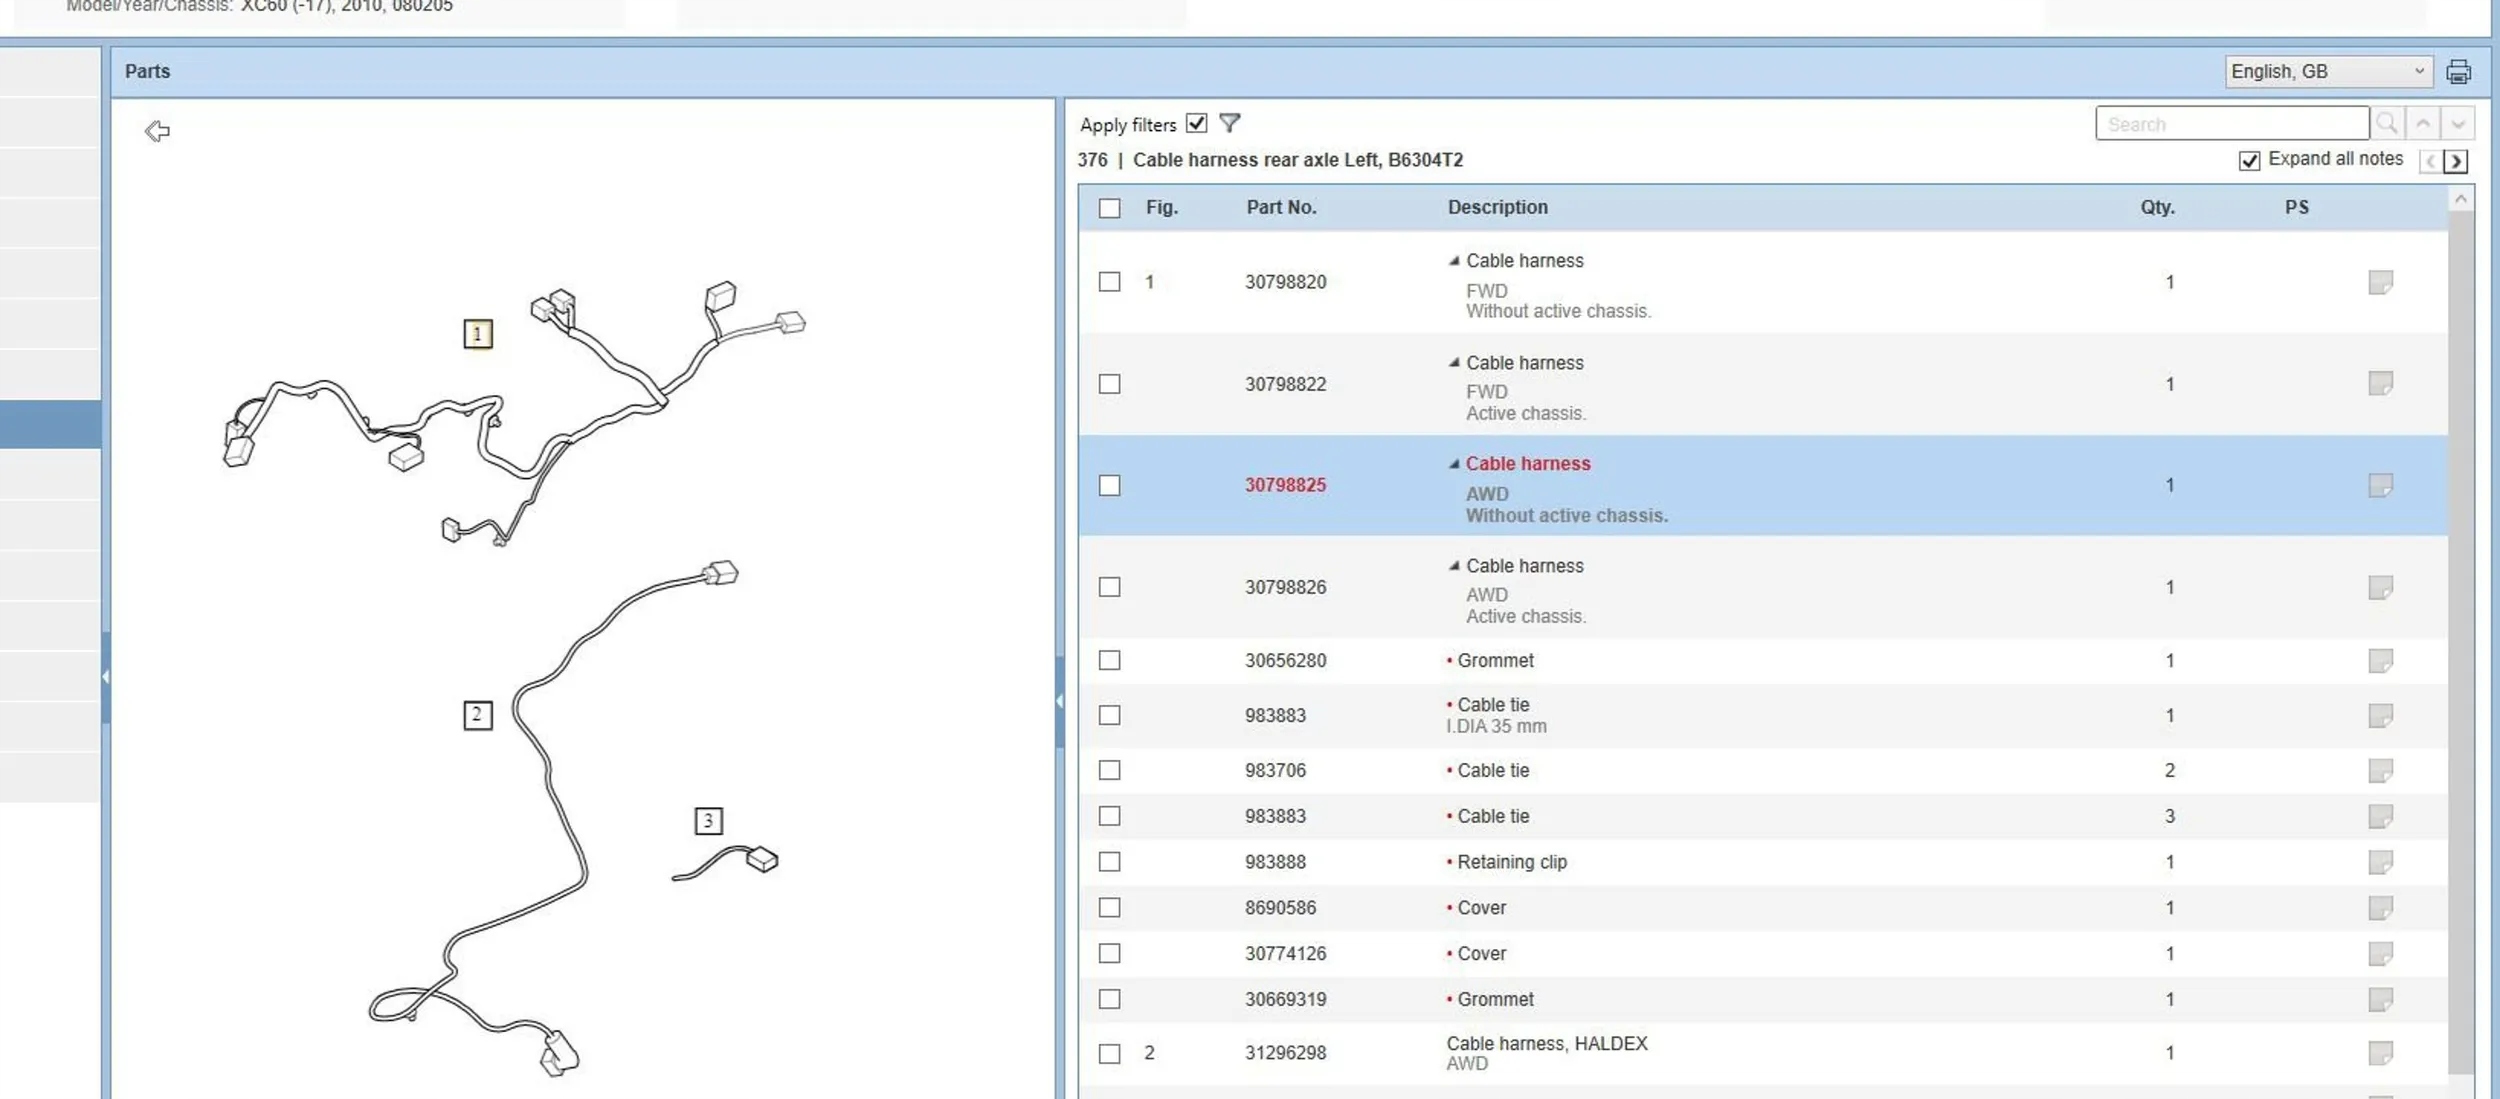Open note icon for Grommet 30656280

pyautogui.click(x=2380, y=660)
